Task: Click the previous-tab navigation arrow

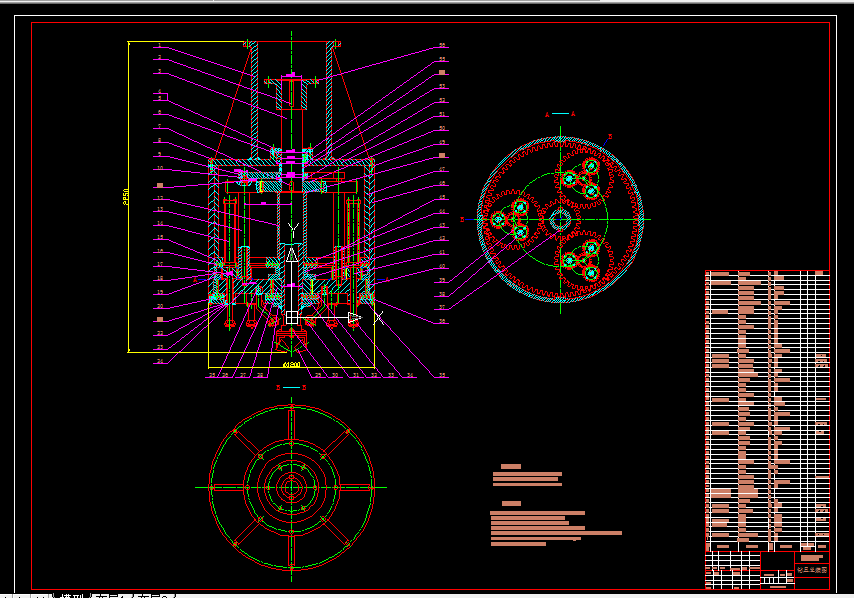Action: click(x=17, y=595)
